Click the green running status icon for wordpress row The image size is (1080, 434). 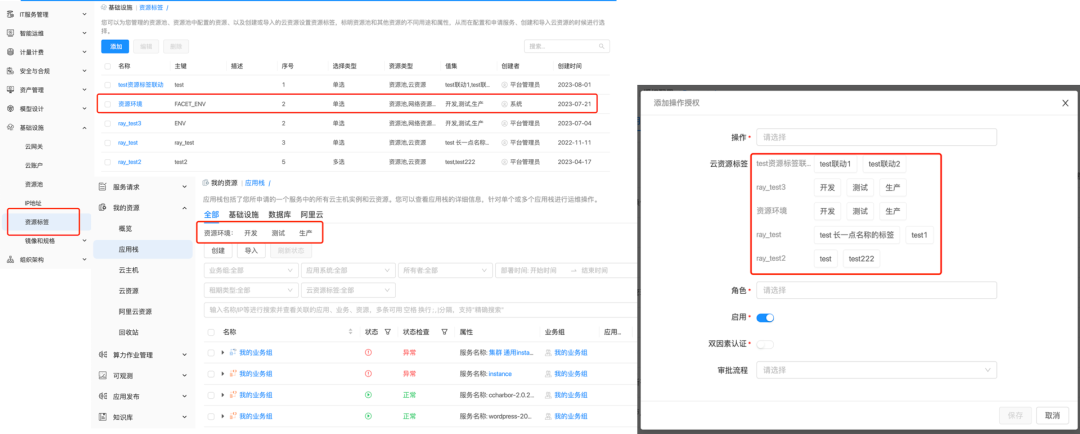tap(368, 416)
